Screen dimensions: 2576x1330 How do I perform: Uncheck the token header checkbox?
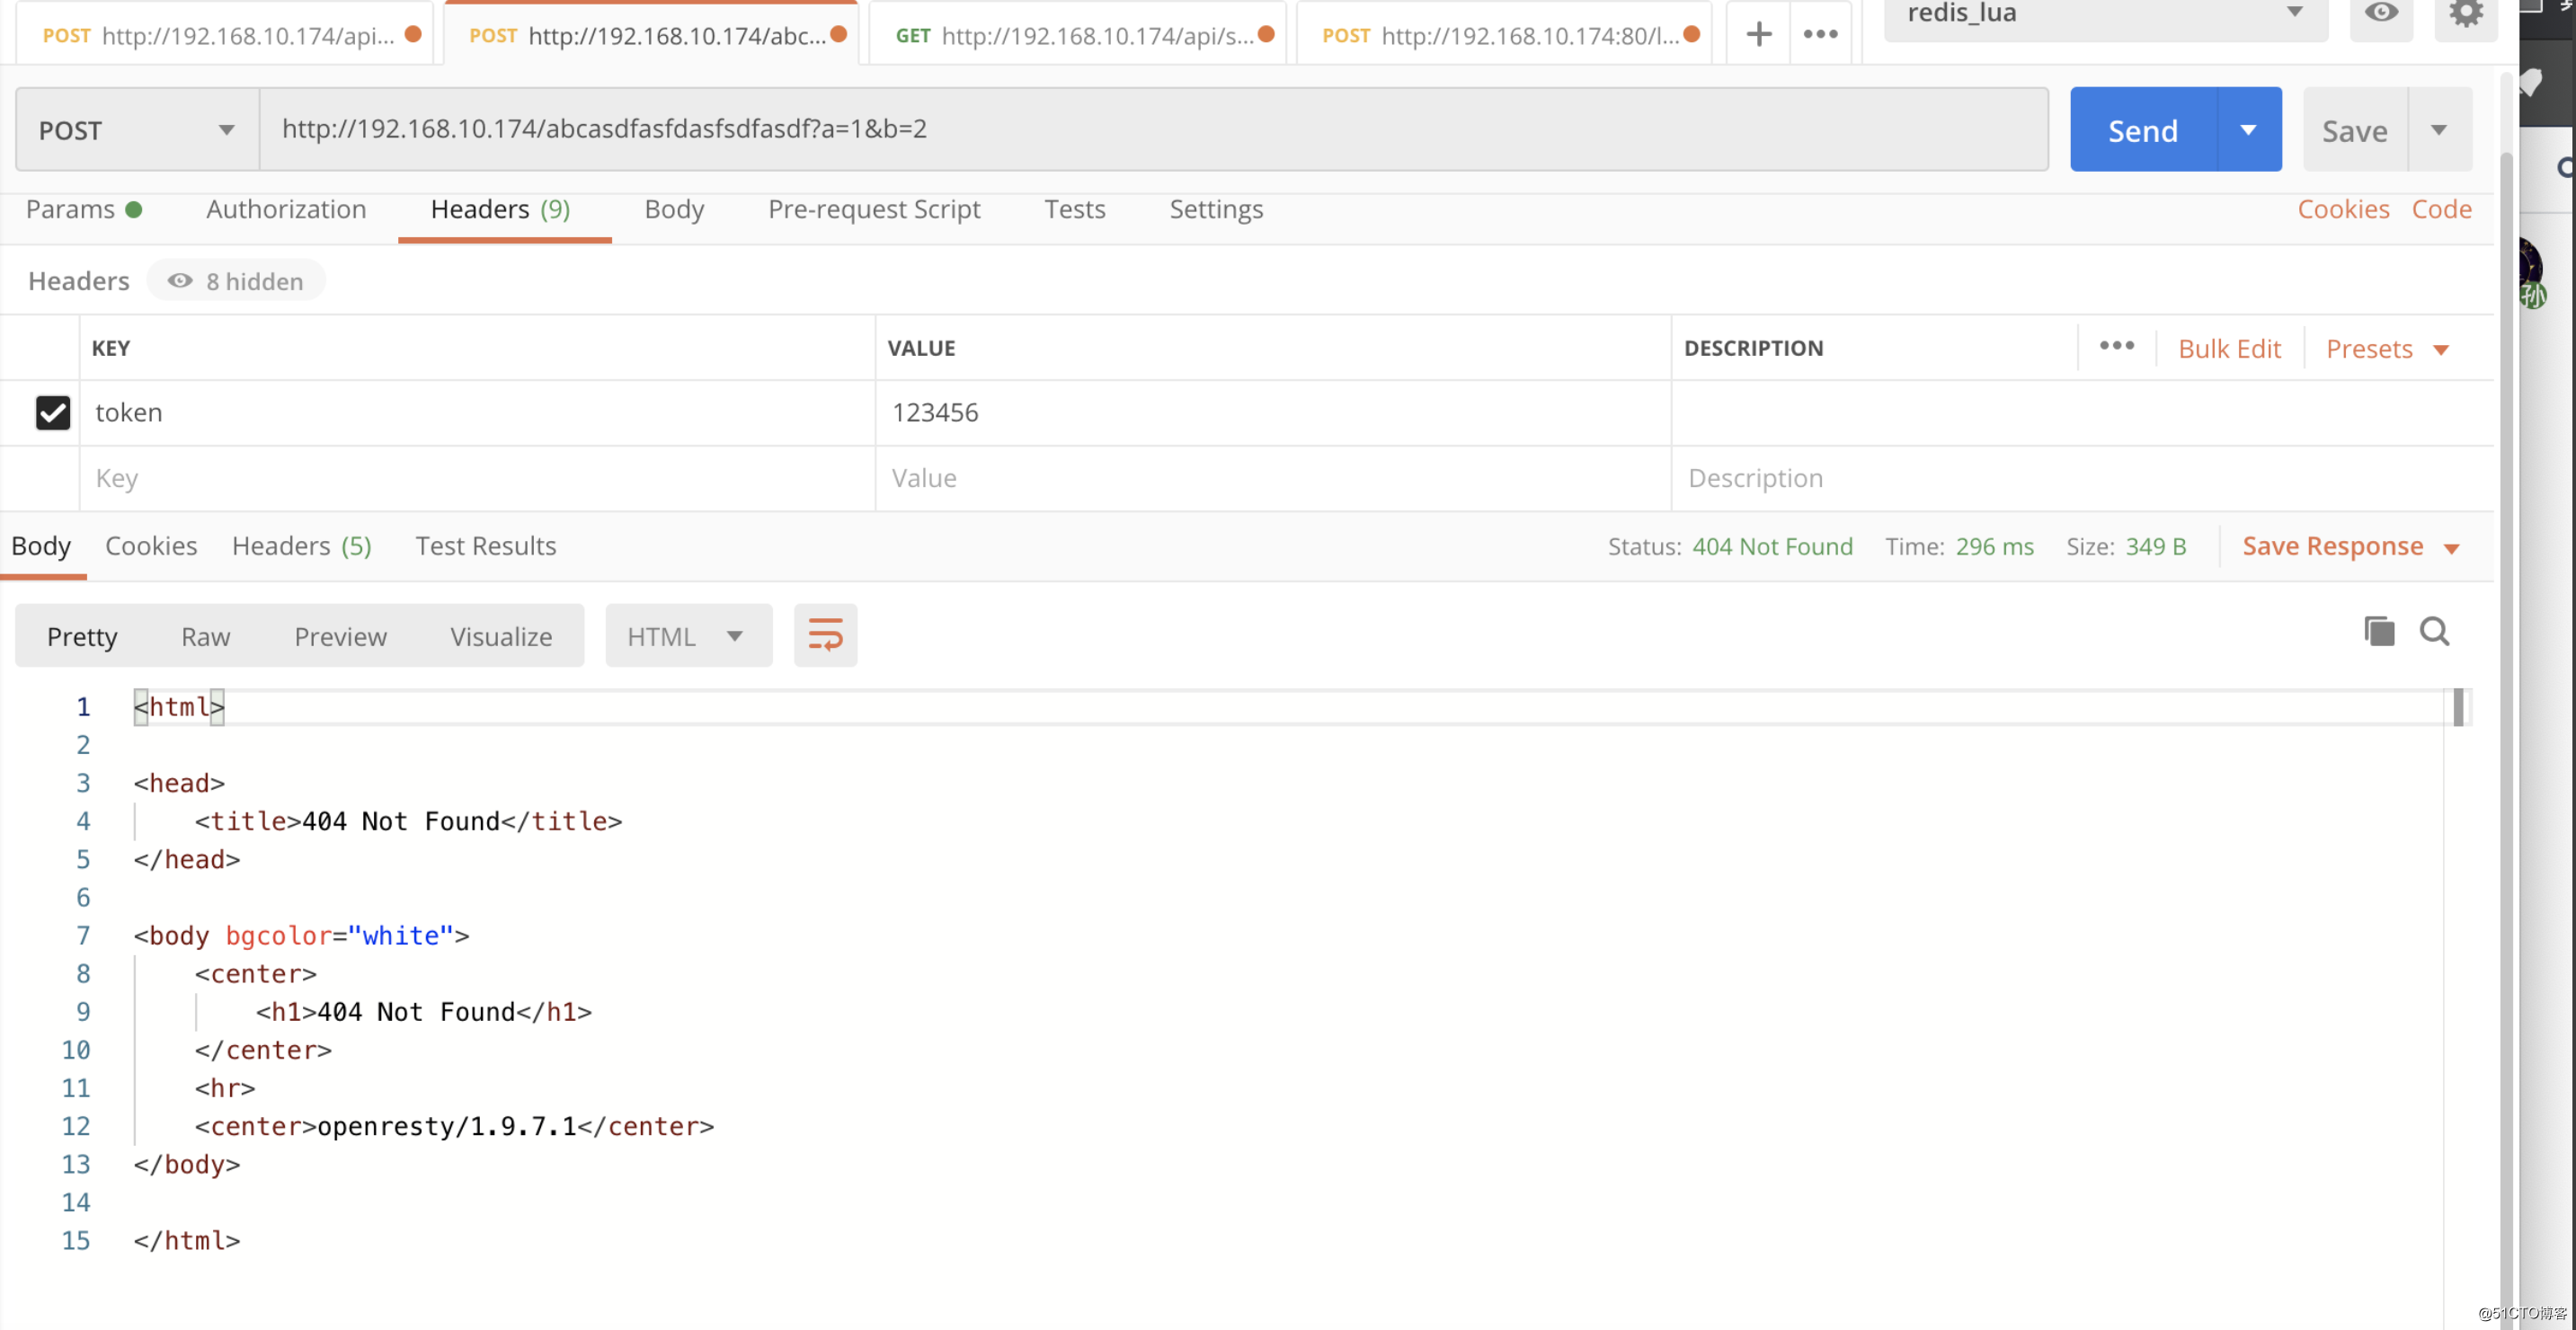[53, 412]
